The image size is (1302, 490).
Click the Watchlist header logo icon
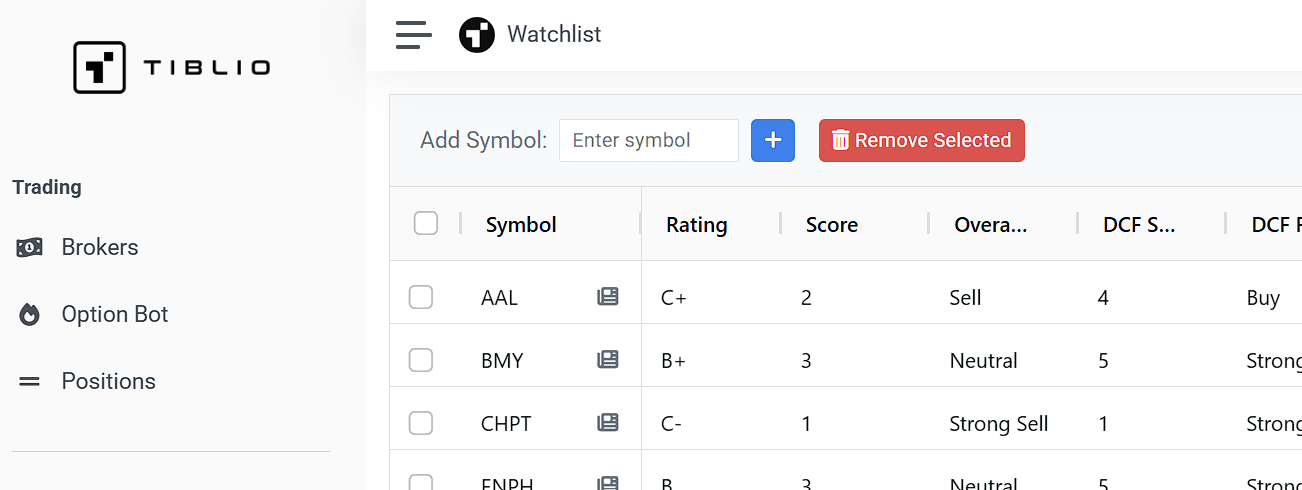pyautogui.click(x=477, y=35)
